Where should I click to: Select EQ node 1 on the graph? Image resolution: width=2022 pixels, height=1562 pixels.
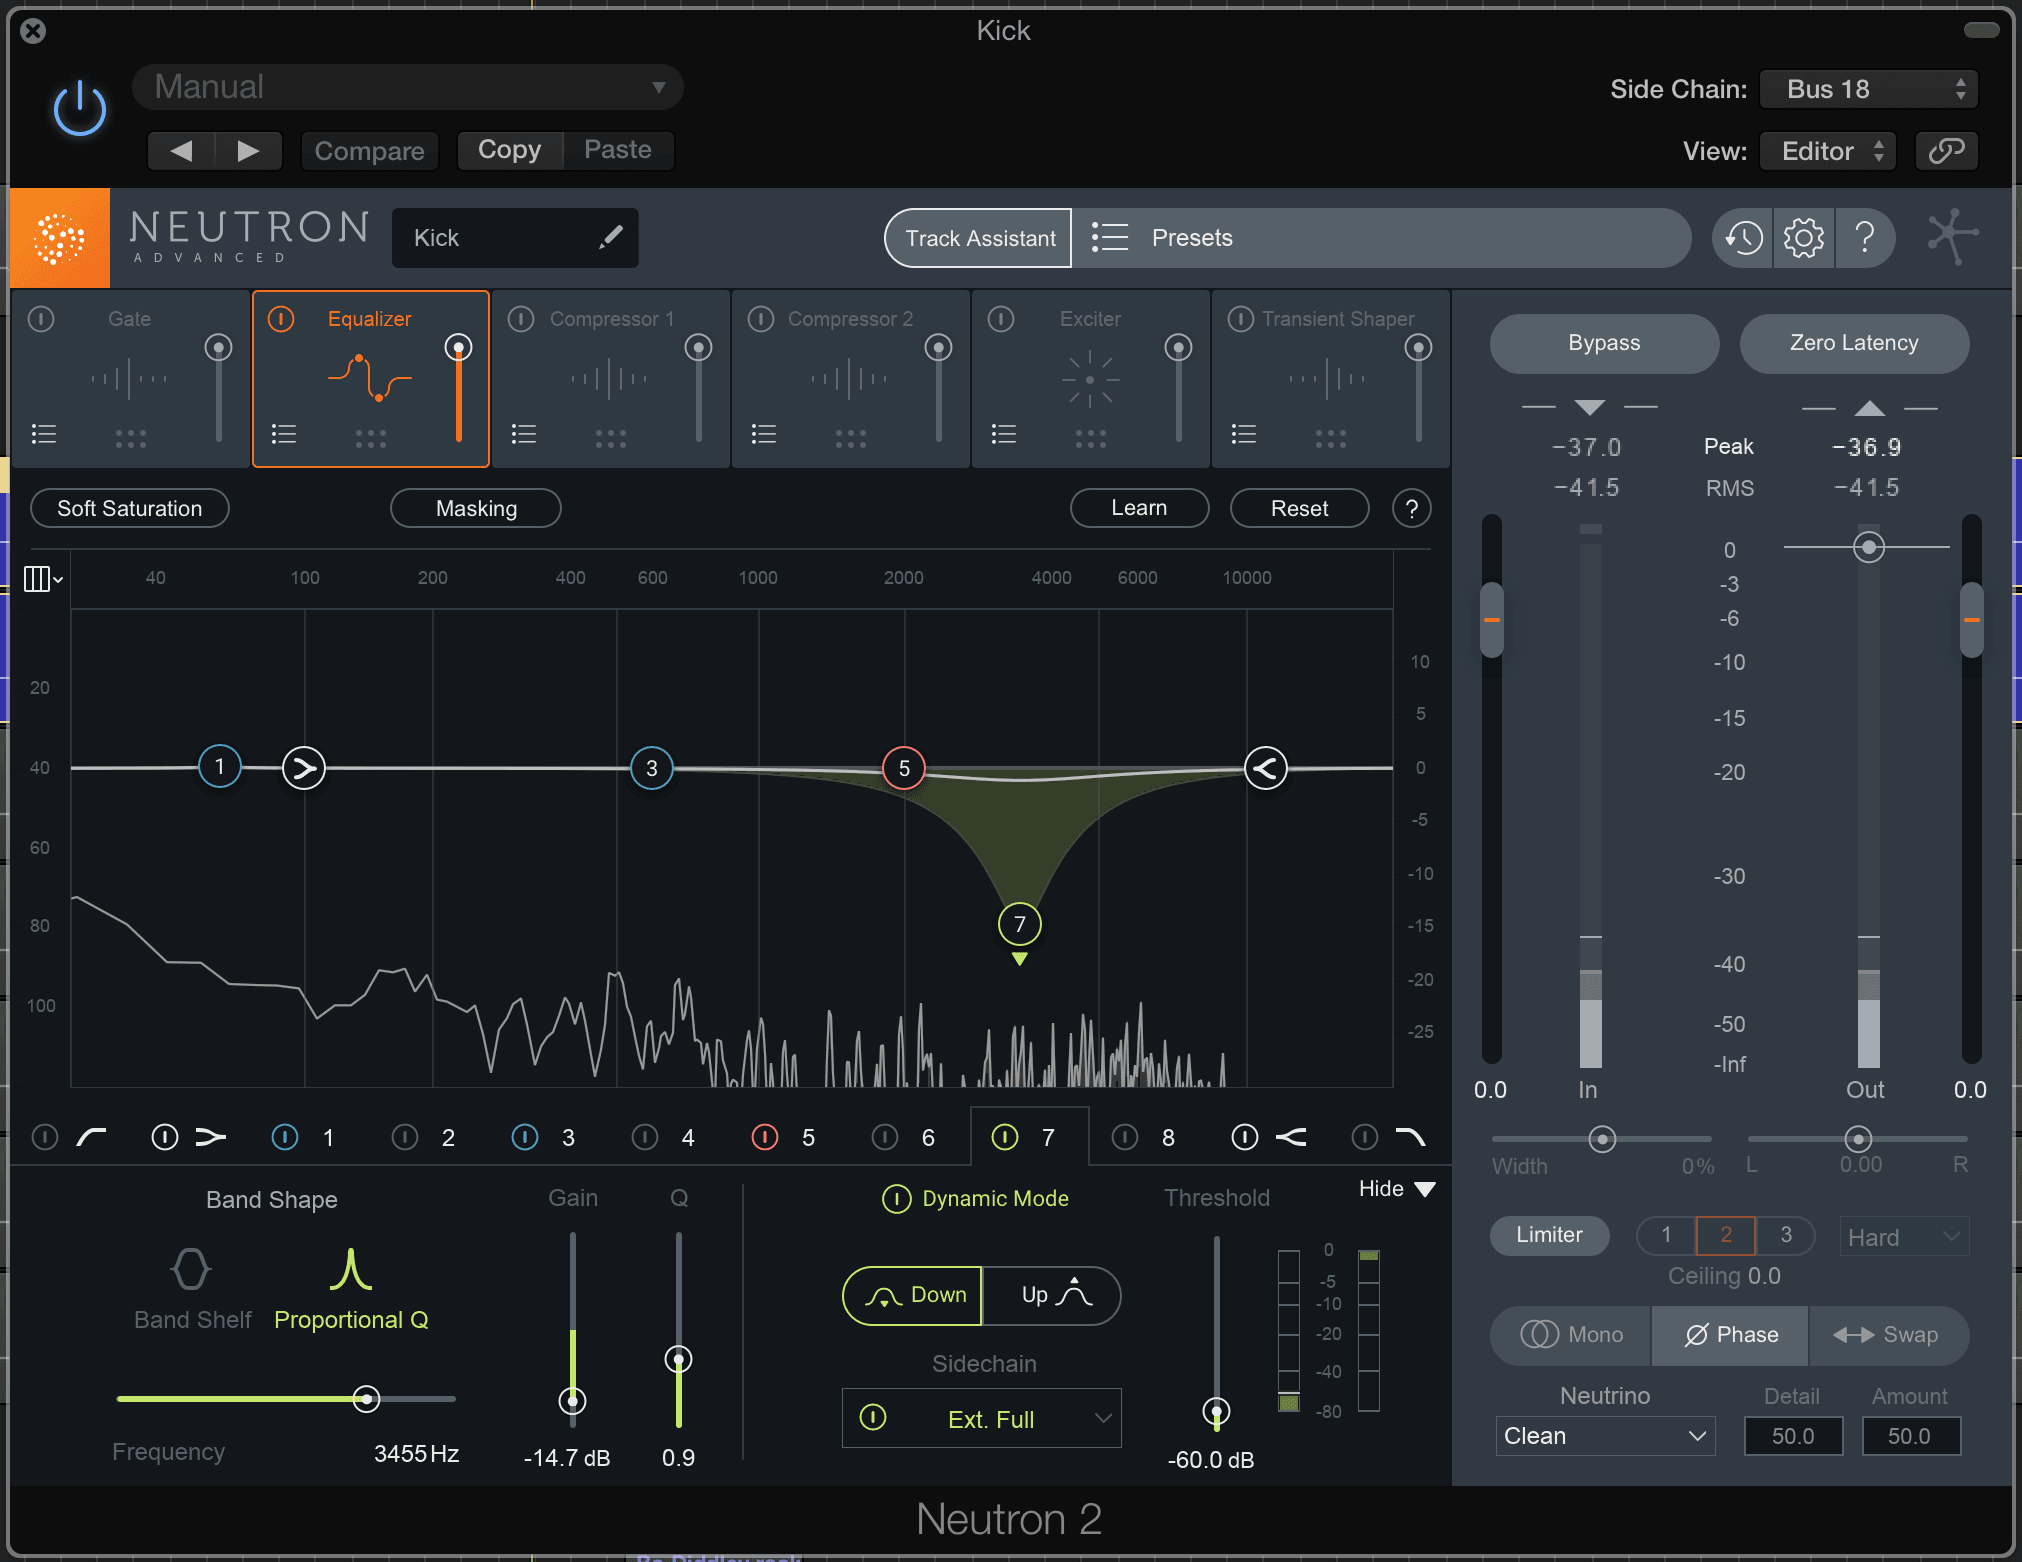[x=220, y=767]
